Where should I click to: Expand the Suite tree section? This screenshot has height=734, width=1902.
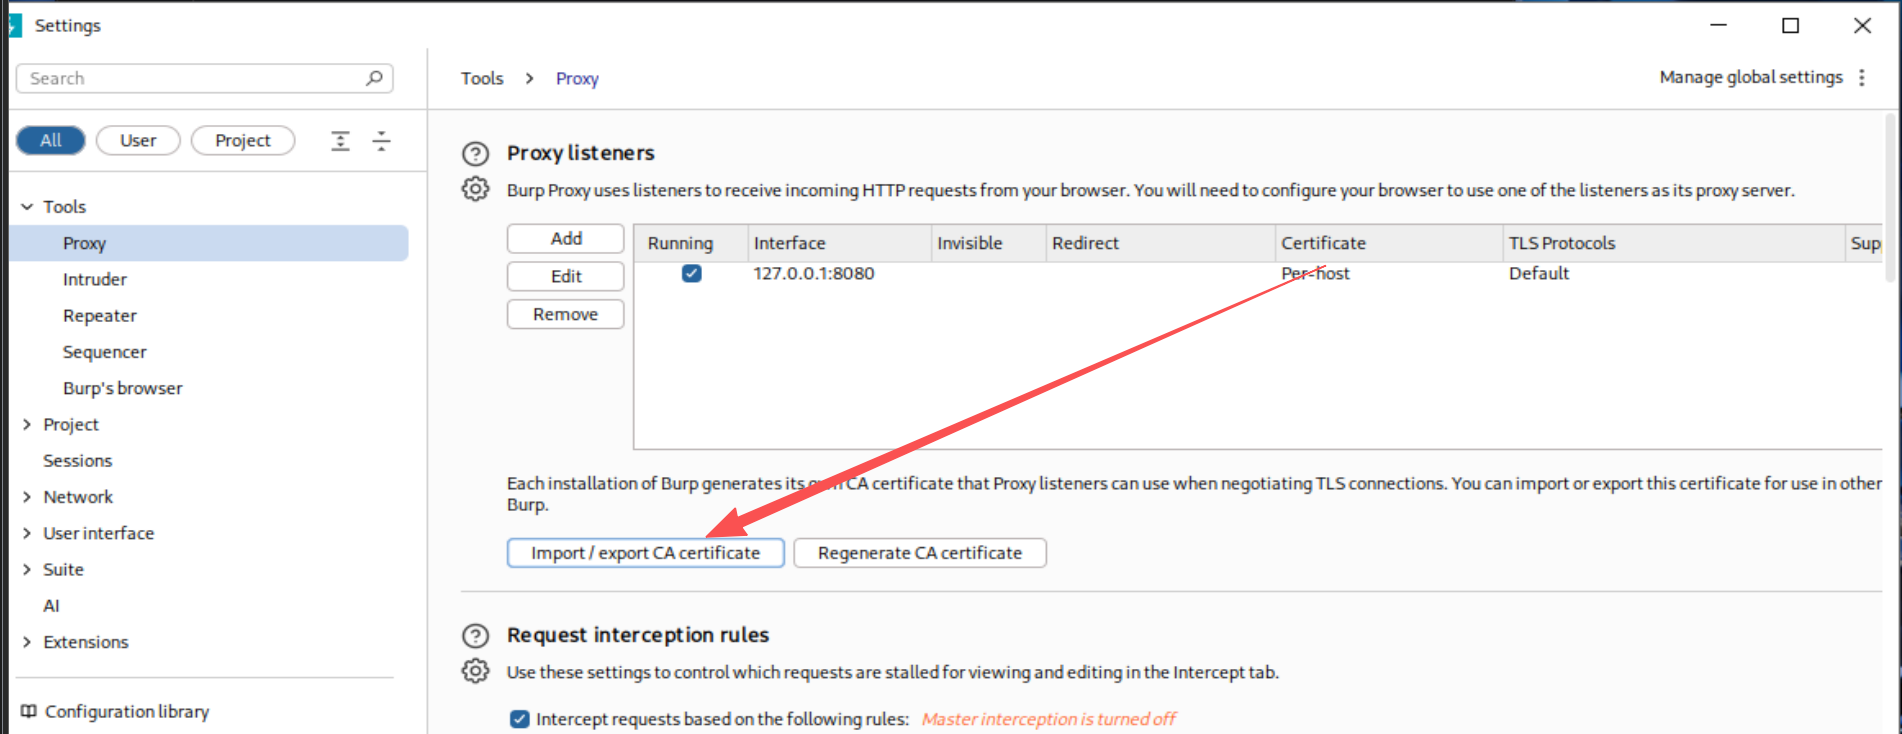click(x=27, y=570)
